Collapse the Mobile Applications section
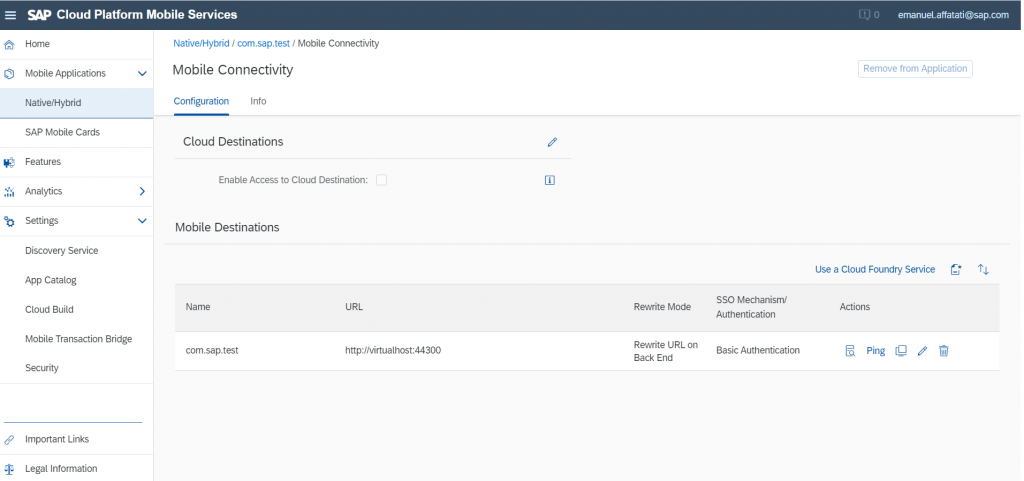Image resolution: width=1024 pixels, height=481 pixels. point(142,74)
